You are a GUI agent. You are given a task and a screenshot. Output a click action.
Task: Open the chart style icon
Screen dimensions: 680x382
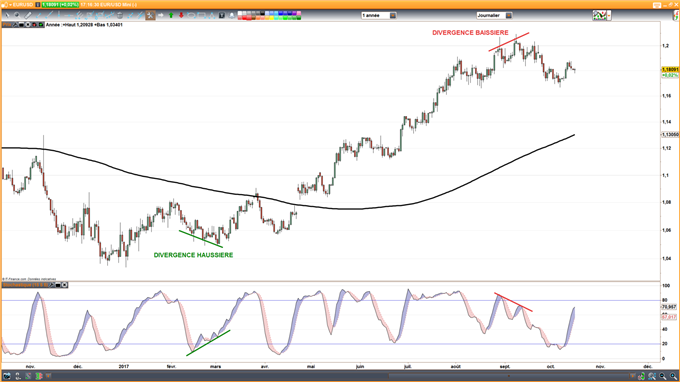click(600, 15)
